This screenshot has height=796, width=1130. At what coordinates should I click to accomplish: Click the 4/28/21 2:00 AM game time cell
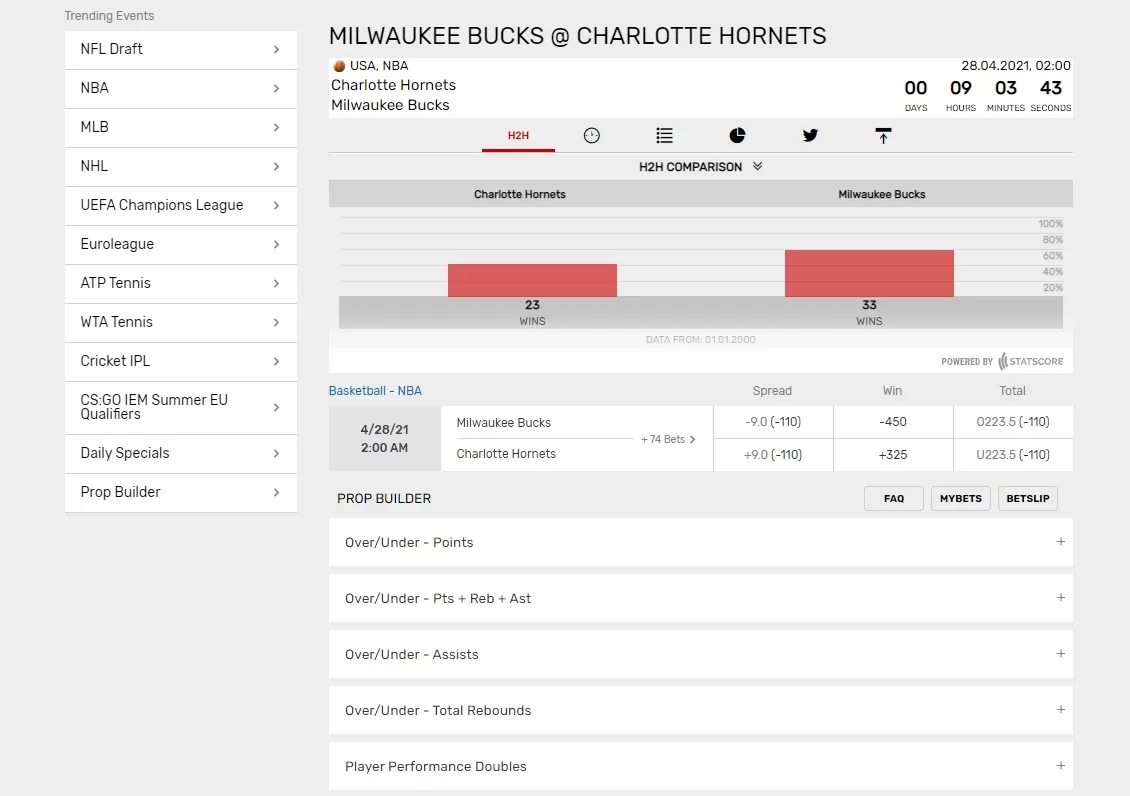click(x=385, y=438)
